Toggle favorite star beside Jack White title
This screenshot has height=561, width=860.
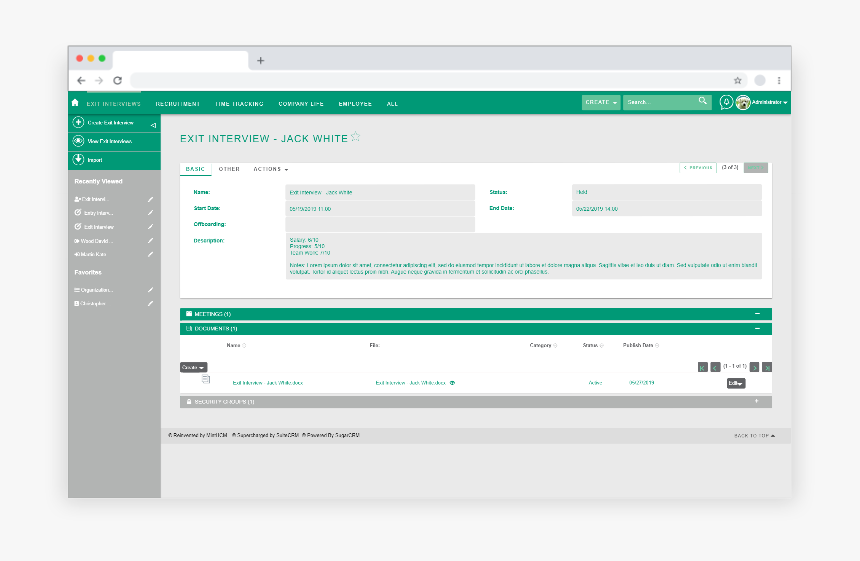[x=355, y=137]
